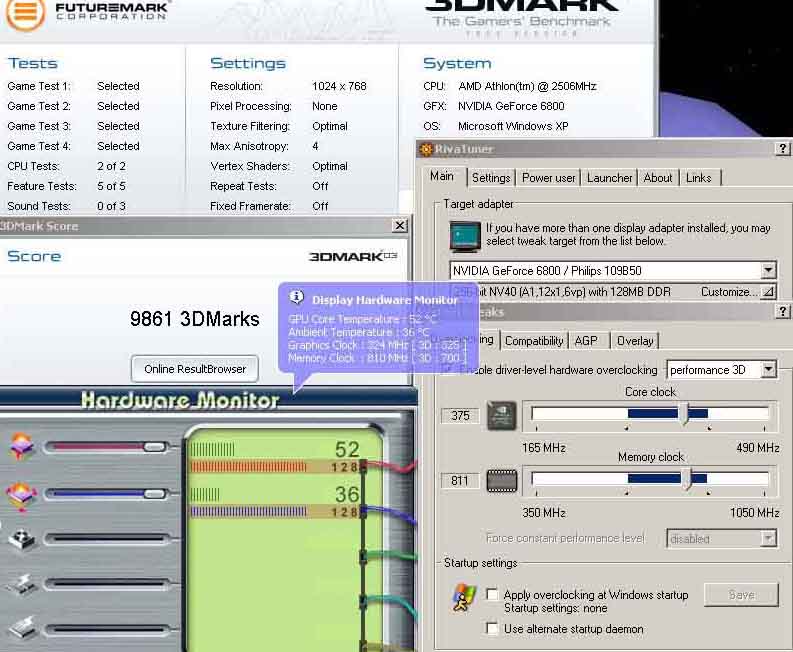
Task: Click the Feature Tests value 5 of 5
Action: [111, 186]
